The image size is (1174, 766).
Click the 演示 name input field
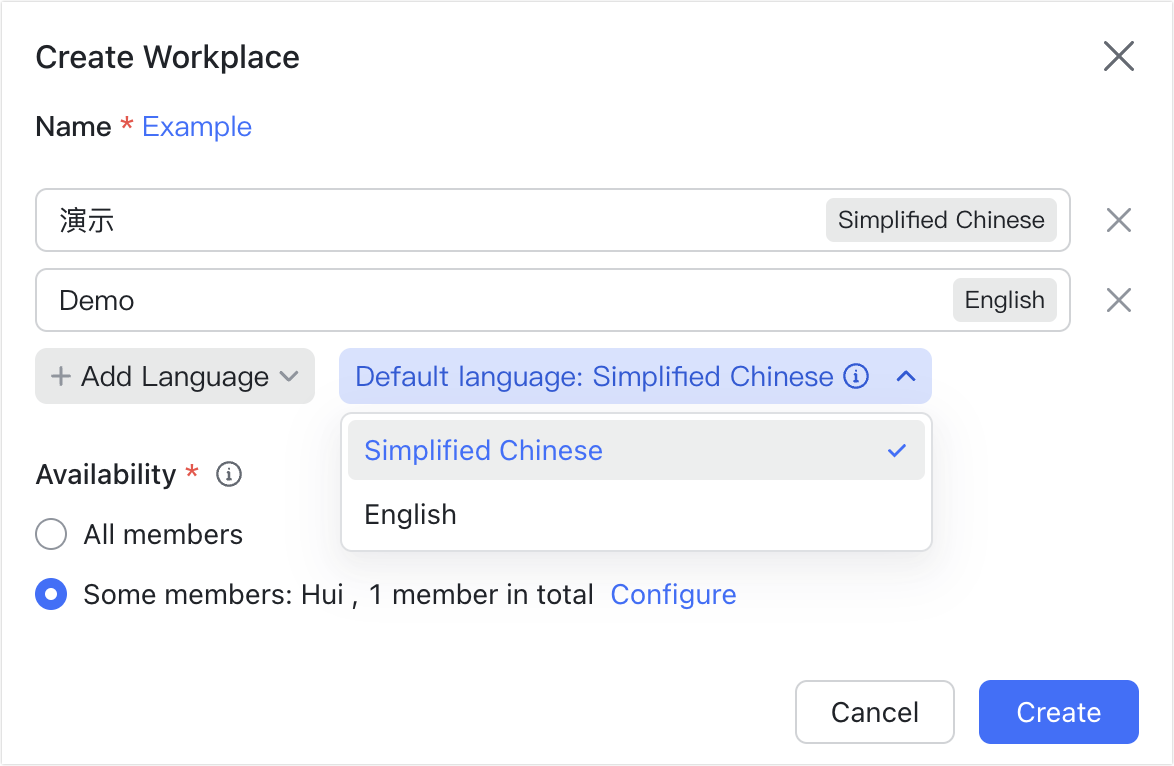pyautogui.click(x=300, y=220)
